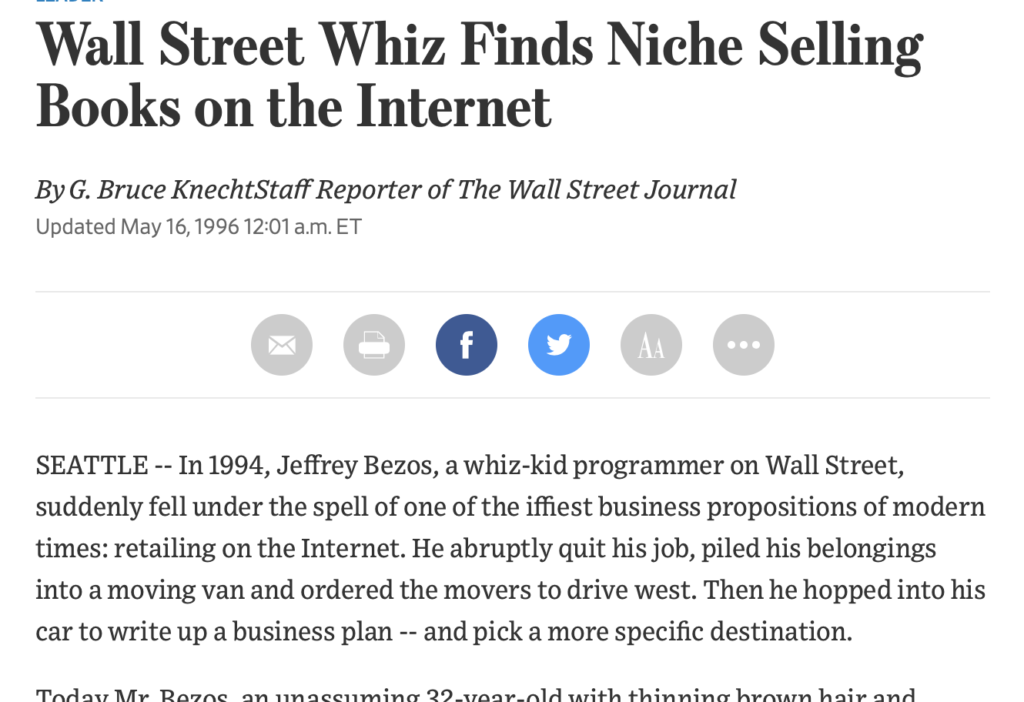Open the AA text size control
The width and height of the screenshot is (1024, 702).
pos(651,345)
